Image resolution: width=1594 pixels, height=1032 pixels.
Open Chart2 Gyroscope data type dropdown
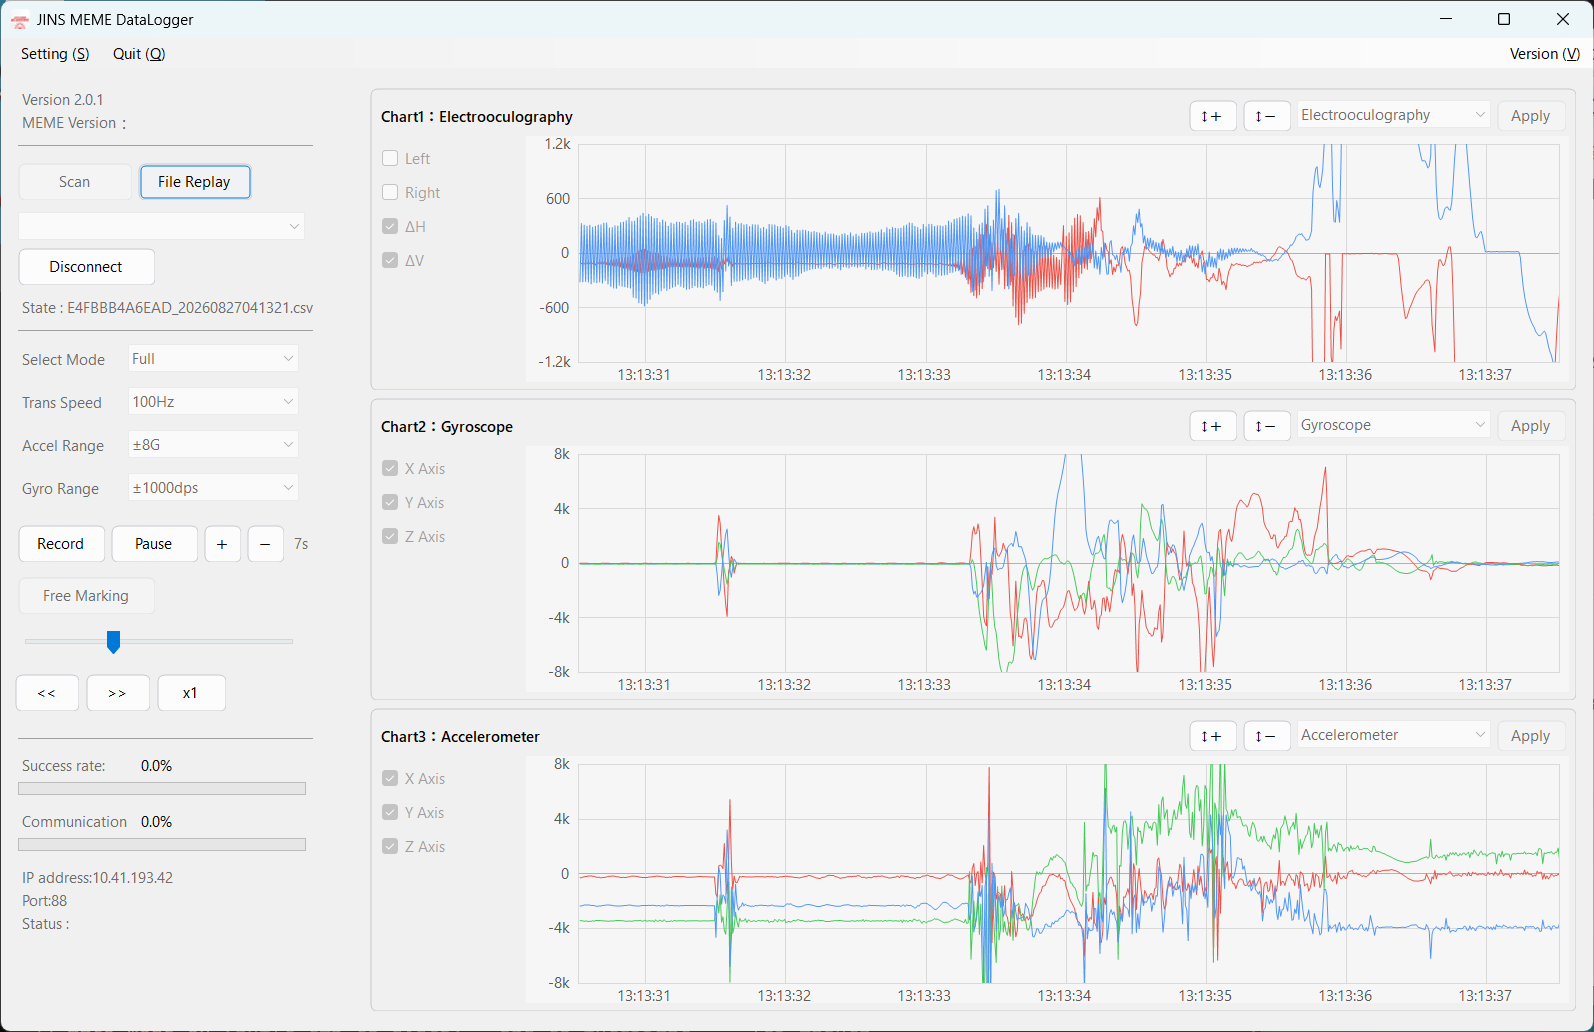(x=1393, y=425)
